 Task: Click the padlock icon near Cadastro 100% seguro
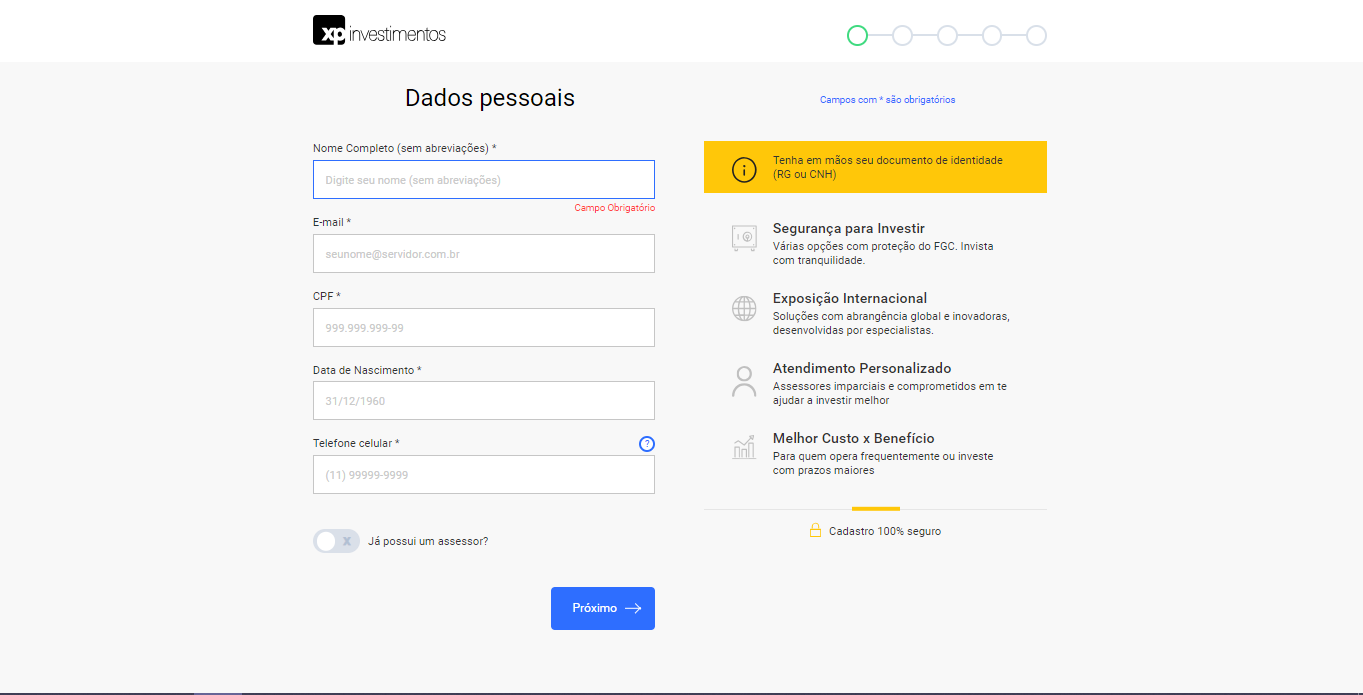[815, 531]
